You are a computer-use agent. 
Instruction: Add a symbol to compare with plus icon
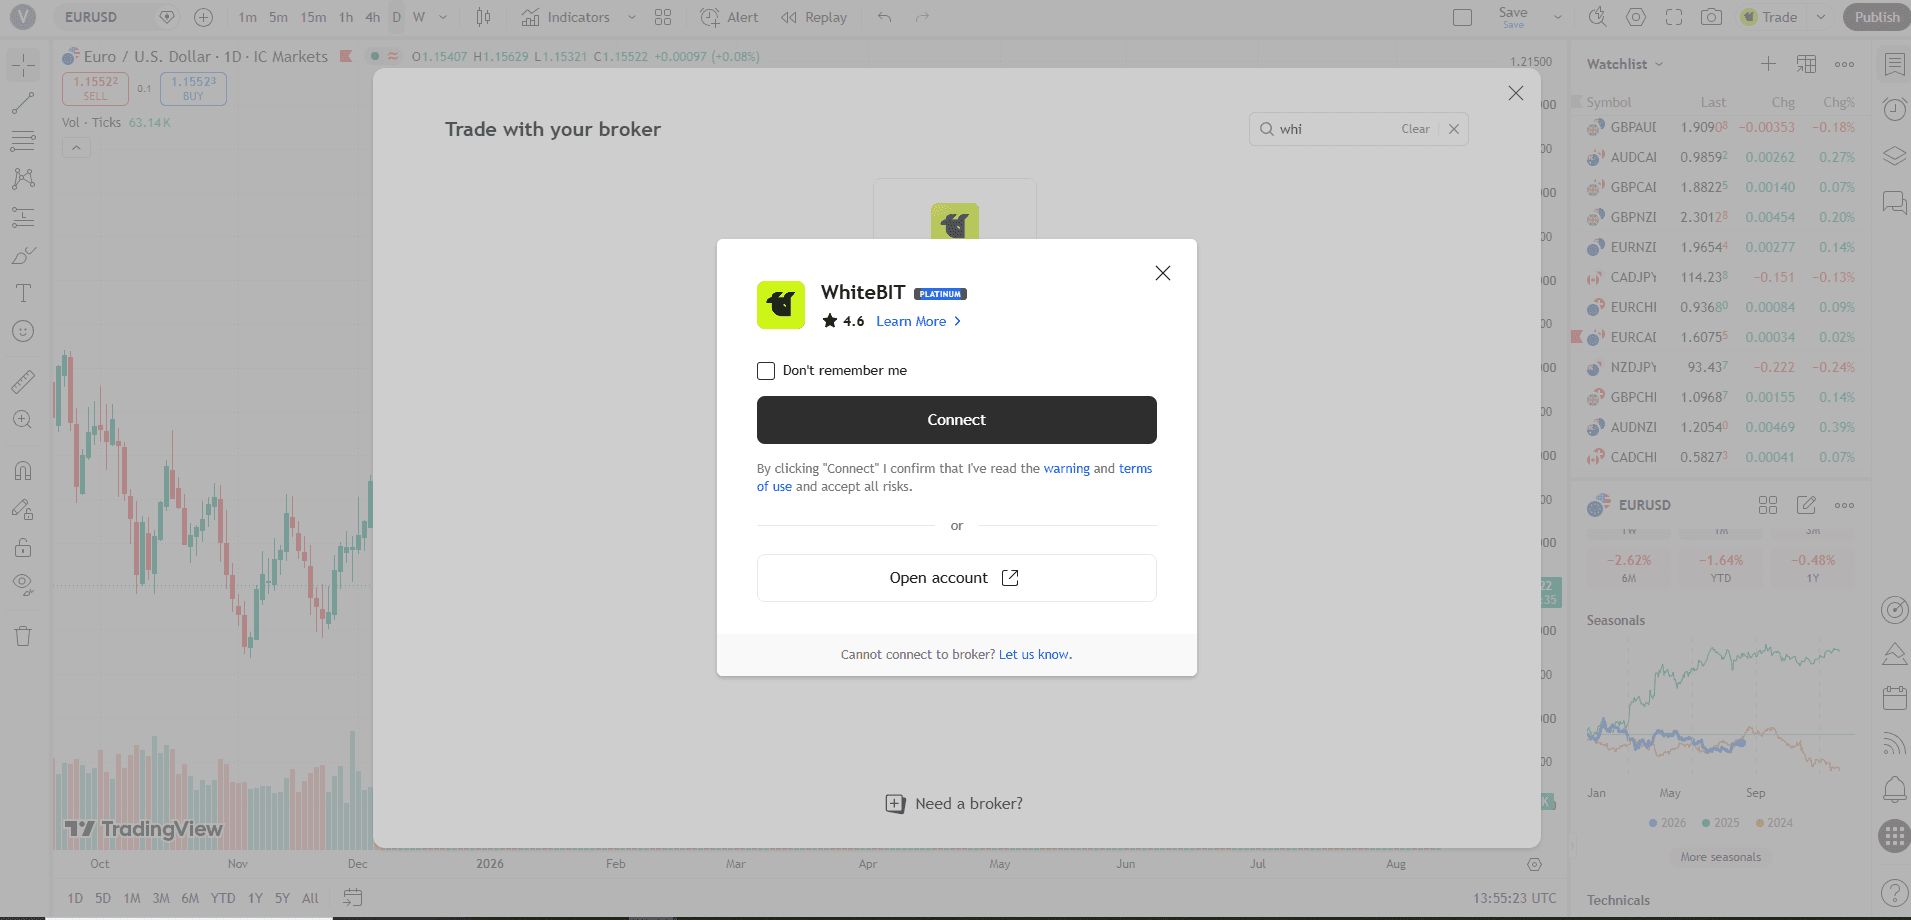point(203,17)
